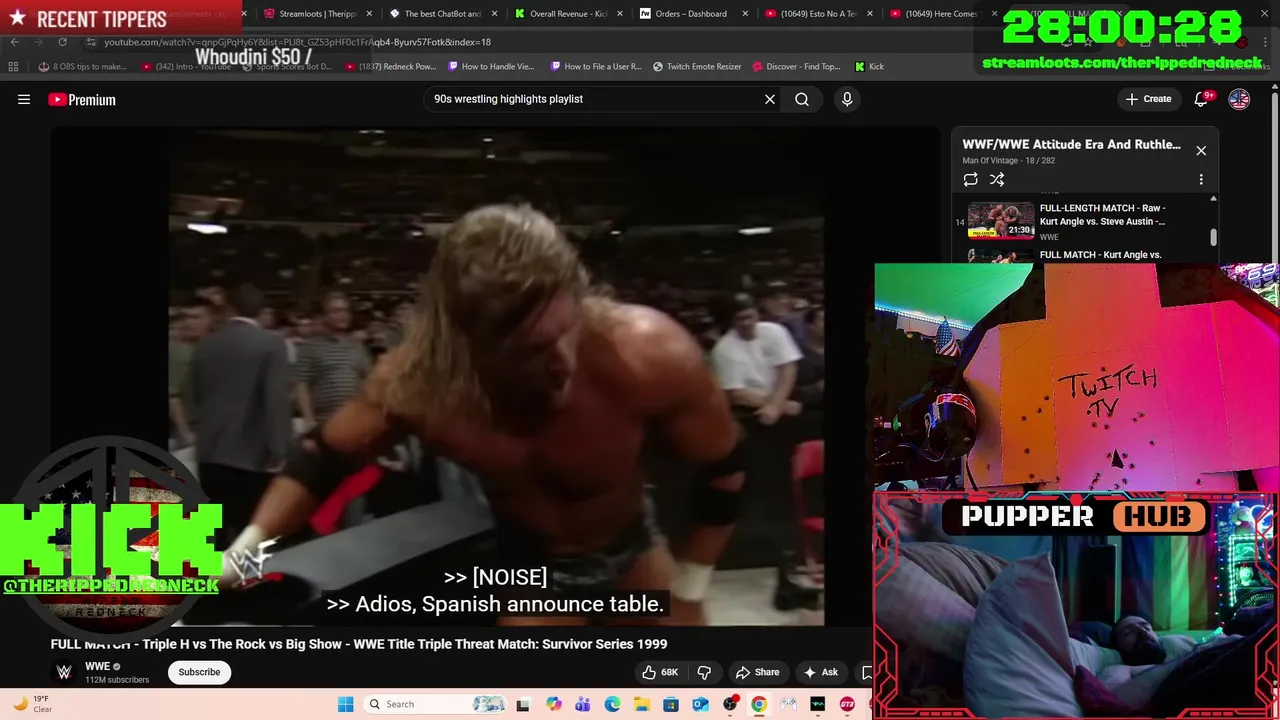Subscribe to the WWE channel

click(x=199, y=672)
